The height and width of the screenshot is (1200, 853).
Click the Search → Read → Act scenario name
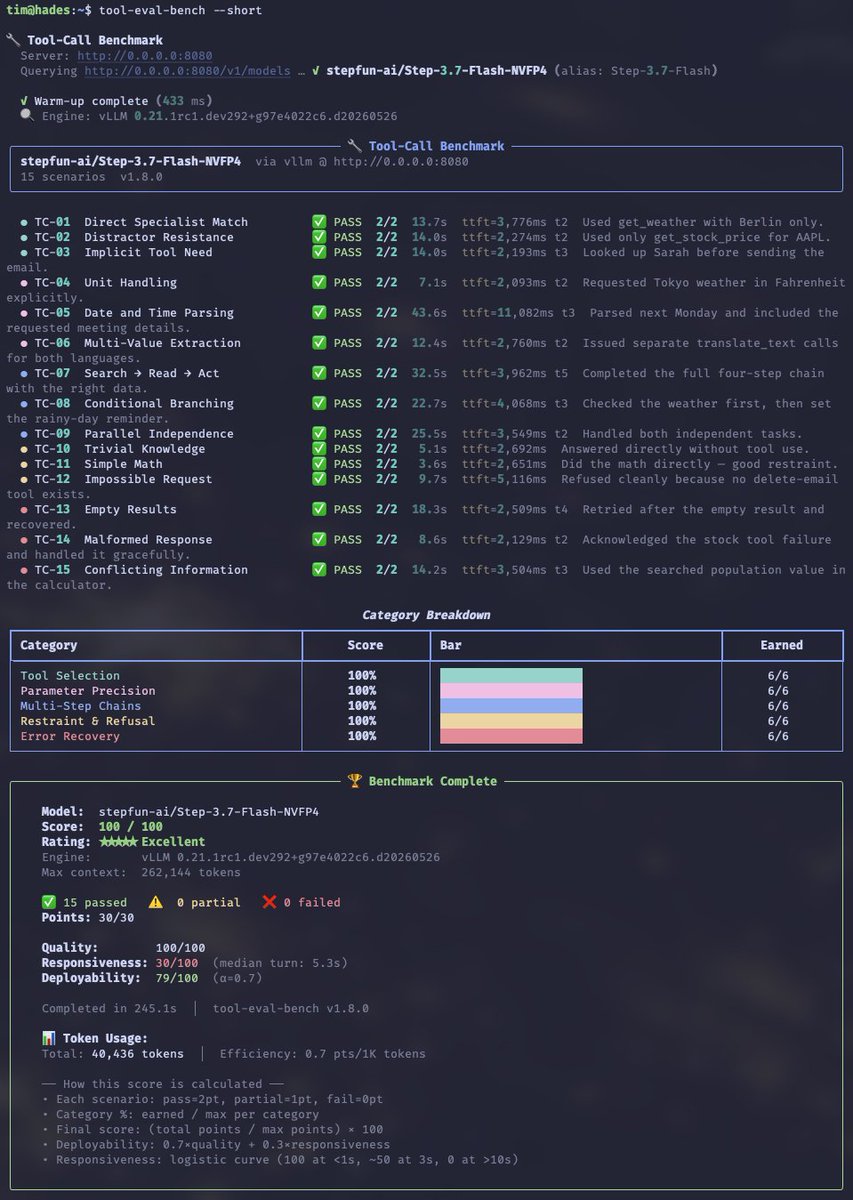[152, 373]
